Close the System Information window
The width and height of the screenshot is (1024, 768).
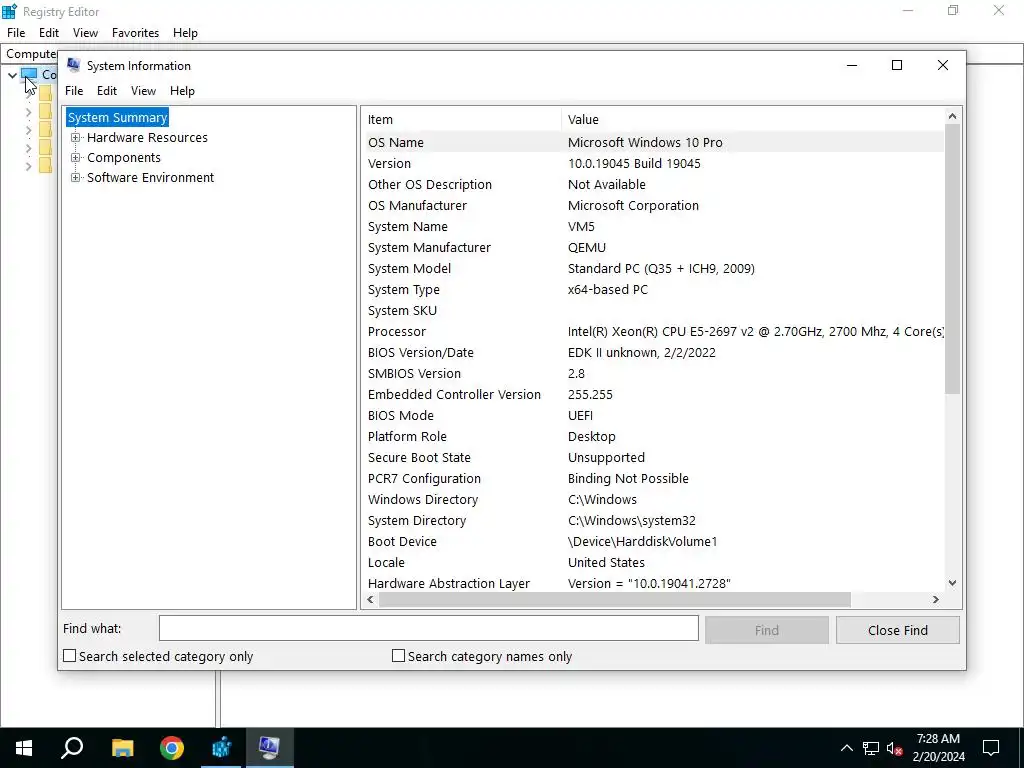(x=942, y=65)
